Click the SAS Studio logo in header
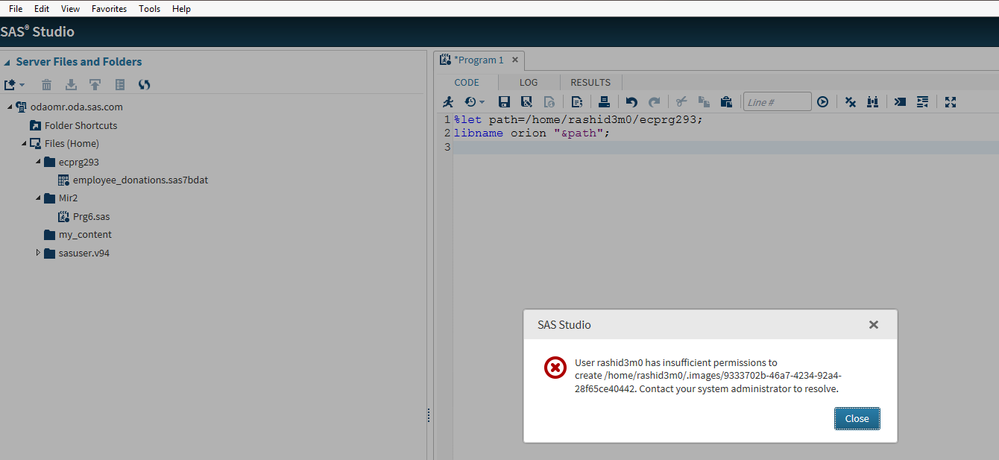 click(37, 32)
